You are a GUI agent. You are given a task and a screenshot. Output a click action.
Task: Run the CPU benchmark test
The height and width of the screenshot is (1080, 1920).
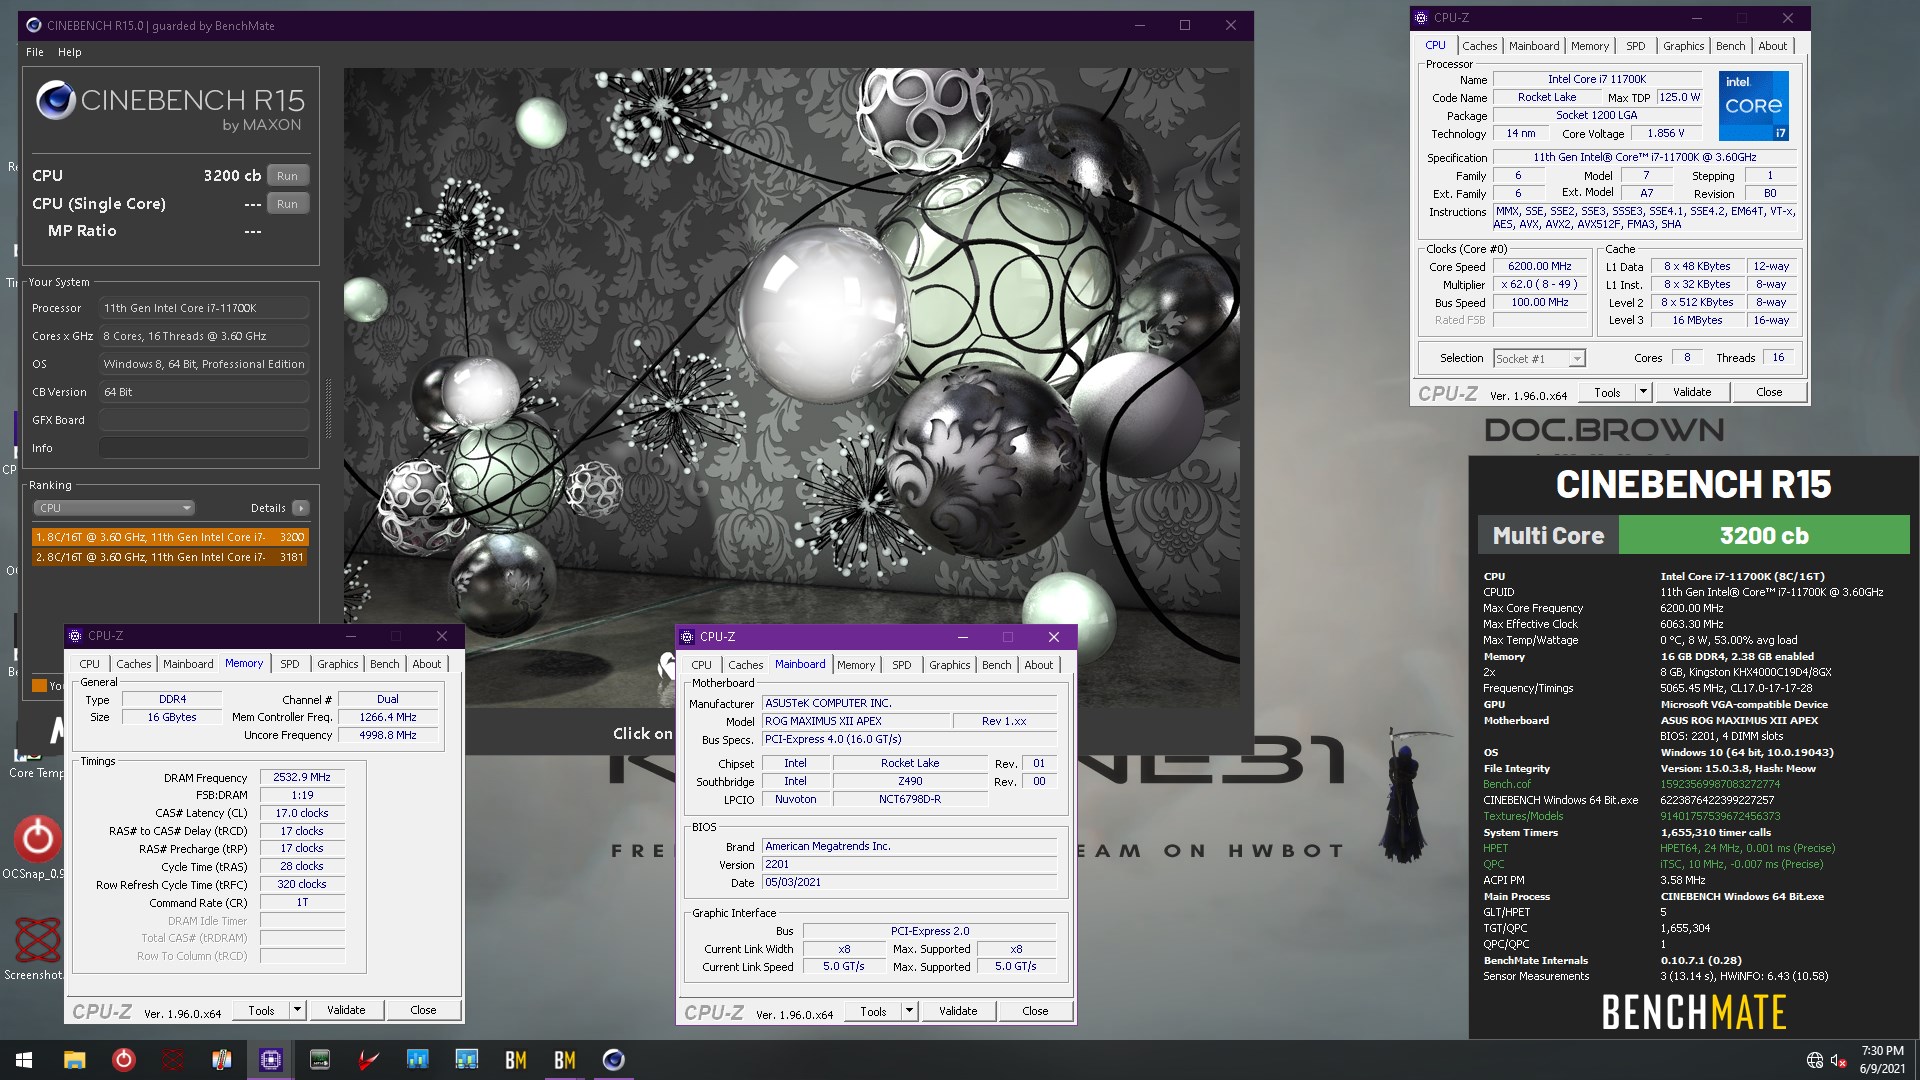(287, 176)
